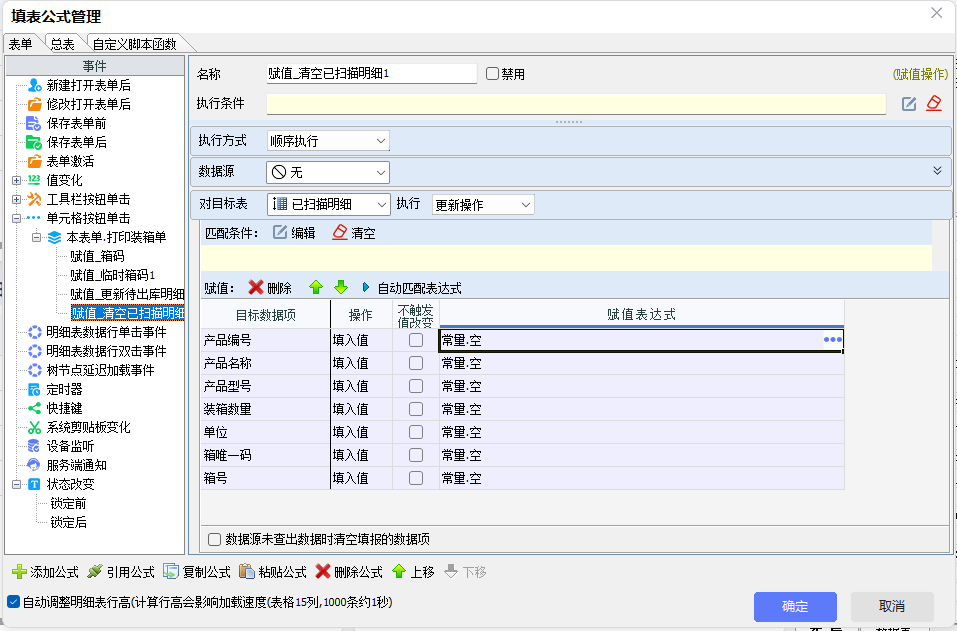
Task: Click the 删除公式 red X icon
Action: 323,572
